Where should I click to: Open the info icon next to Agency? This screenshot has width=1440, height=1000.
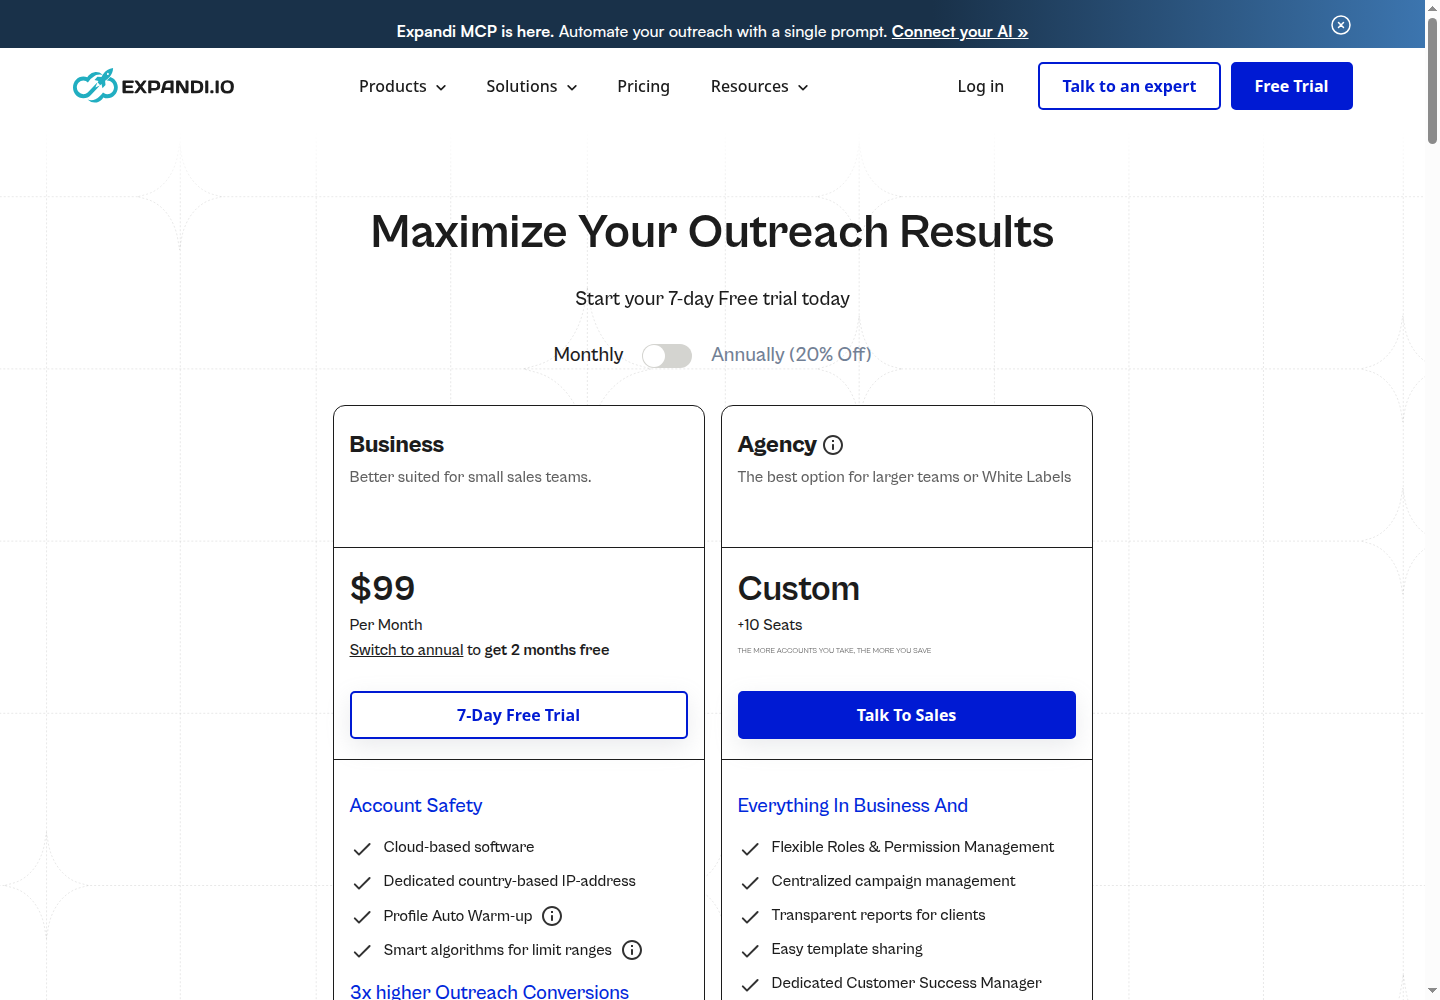(833, 445)
